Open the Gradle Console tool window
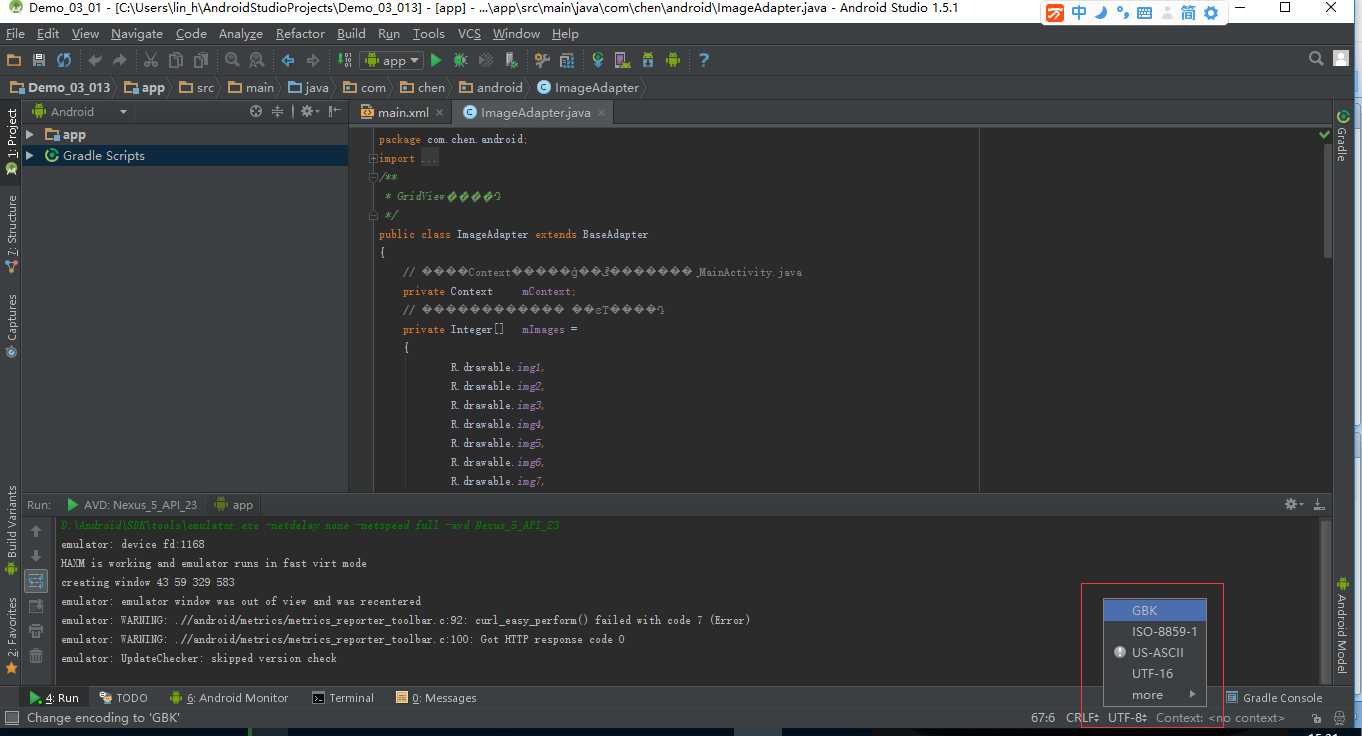Image resolution: width=1362 pixels, height=736 pixels. tap(1274, 698)
